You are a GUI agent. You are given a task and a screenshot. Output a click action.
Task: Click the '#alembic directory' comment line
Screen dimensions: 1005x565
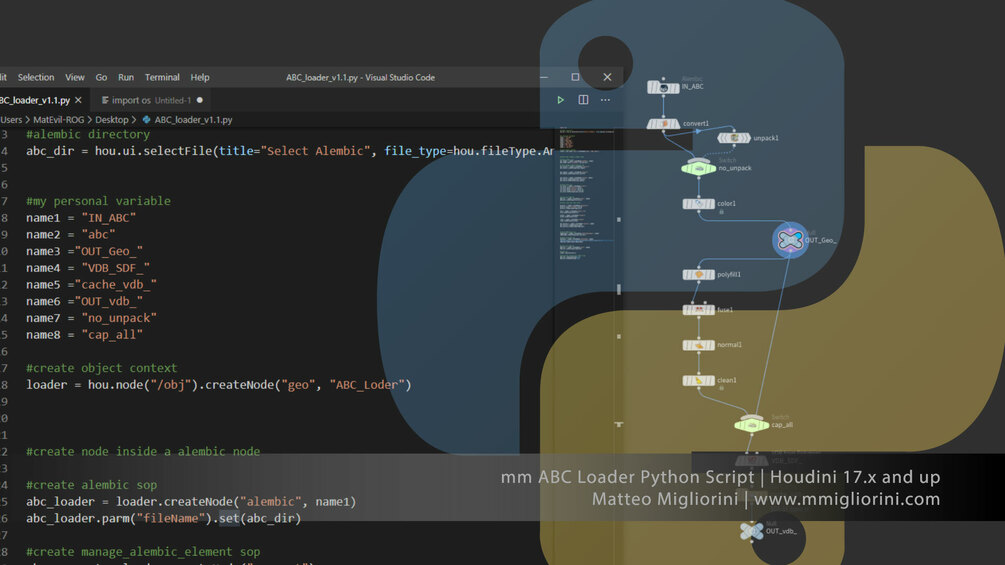(x=88, y=134)
